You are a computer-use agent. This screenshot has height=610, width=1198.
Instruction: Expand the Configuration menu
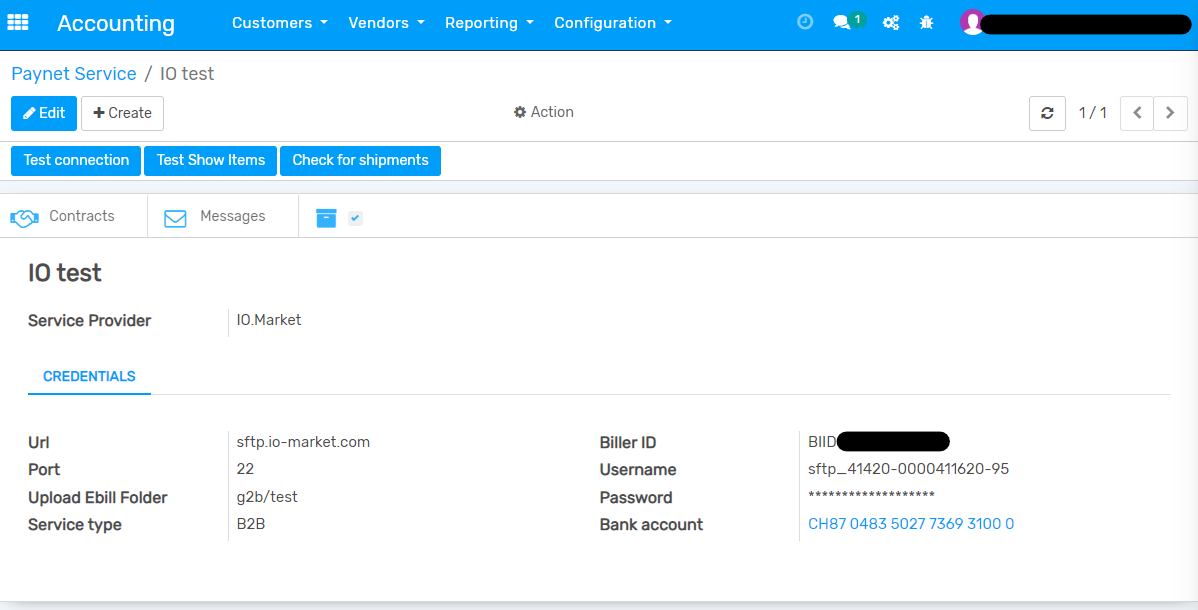coord(612,22)
